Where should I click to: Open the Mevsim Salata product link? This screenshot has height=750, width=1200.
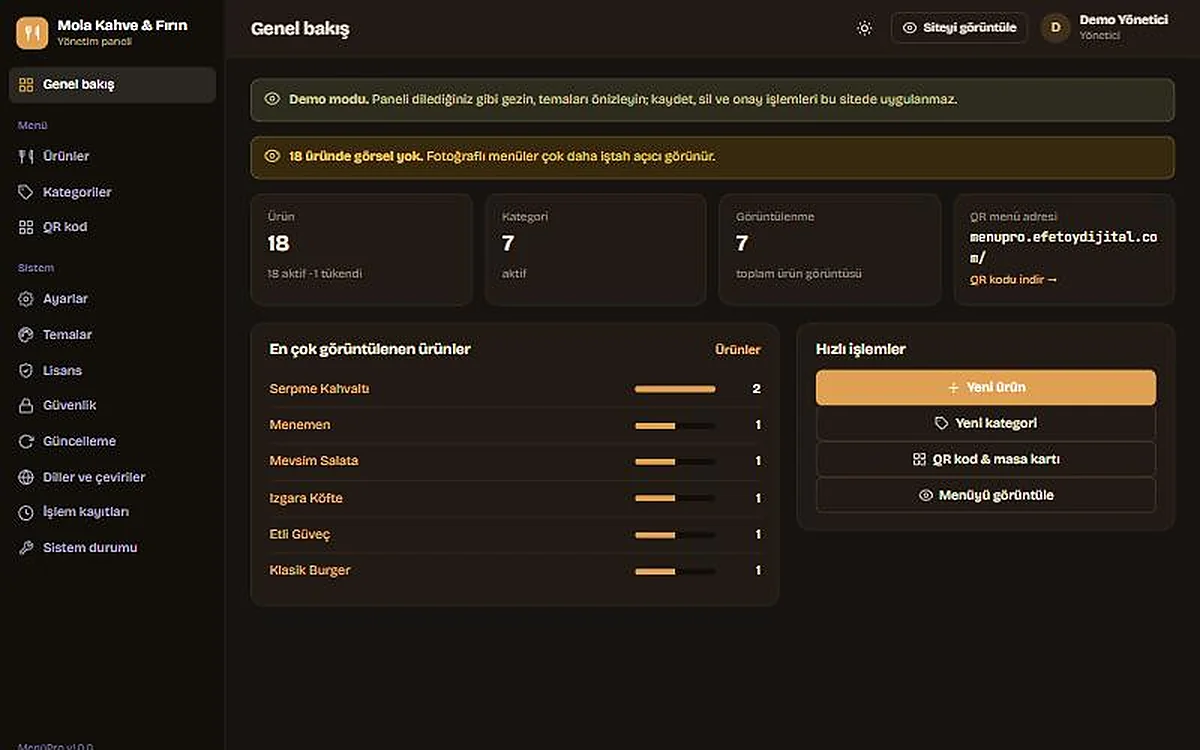coord(314,461)
